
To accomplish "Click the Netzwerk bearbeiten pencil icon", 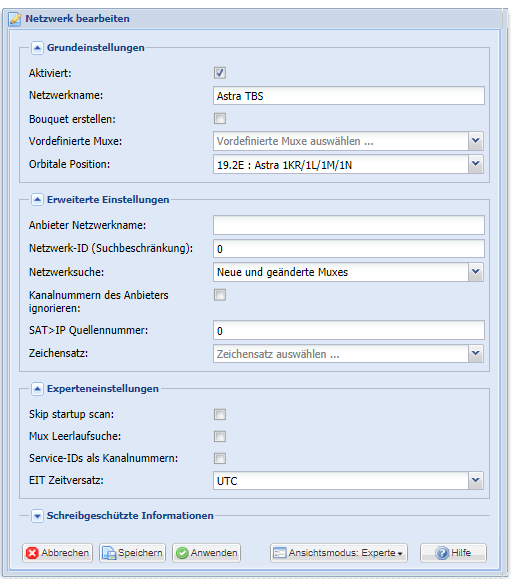I will pyautogui.click(x=15, y=19).
